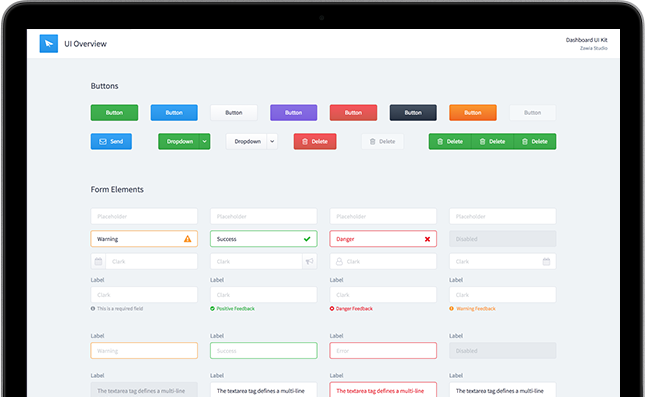Click the purple Button
Image resolution: width=645 pixels, height=397 pixels.
point(294,112)
